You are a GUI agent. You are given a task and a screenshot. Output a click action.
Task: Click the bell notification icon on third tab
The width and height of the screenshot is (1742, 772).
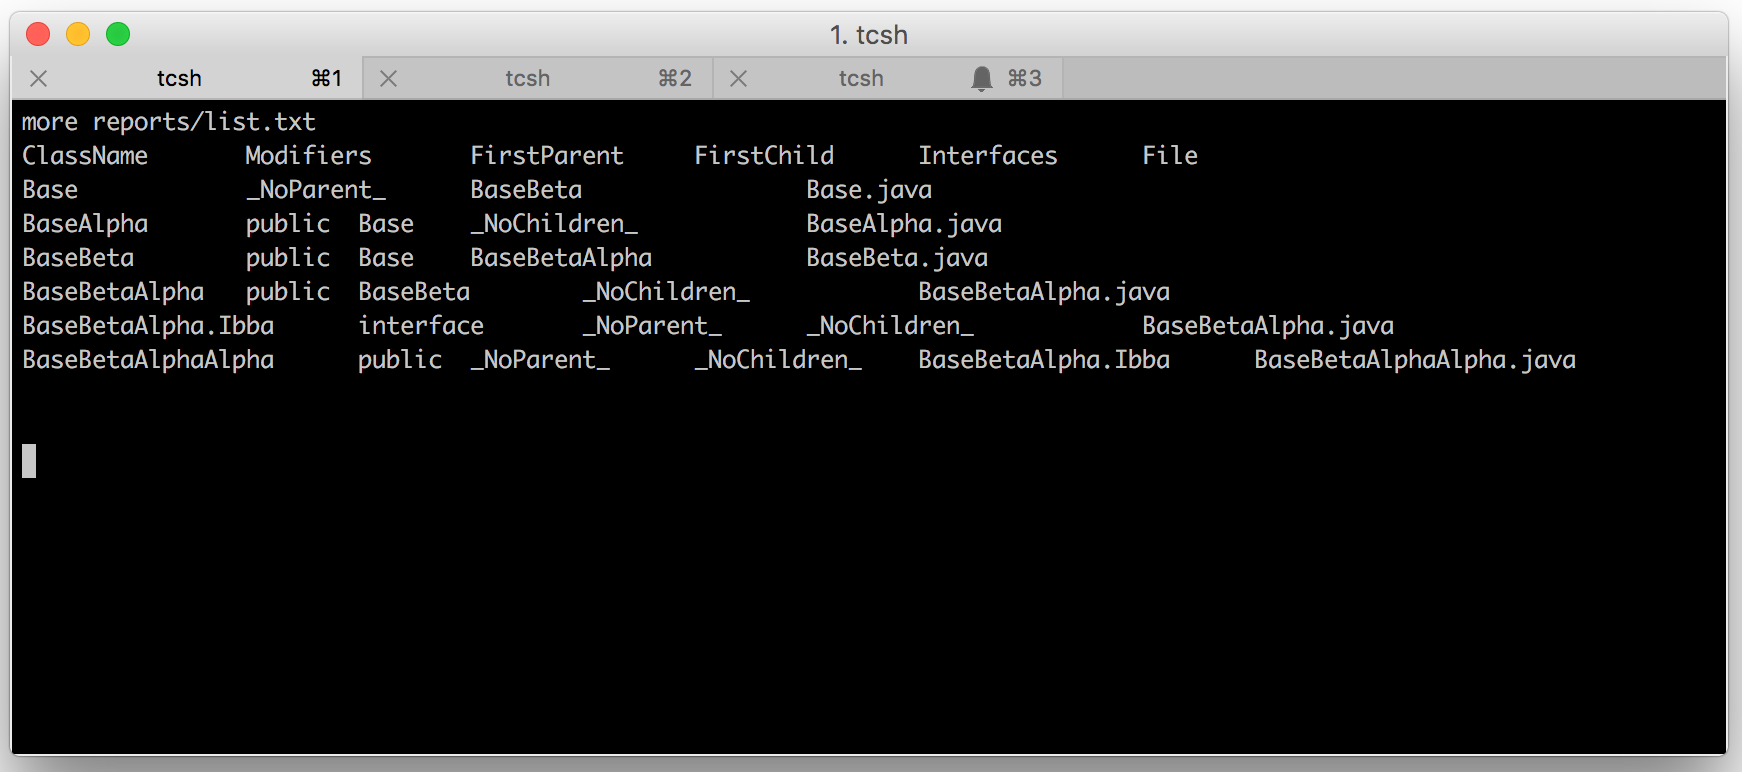(x=982, y=78)
